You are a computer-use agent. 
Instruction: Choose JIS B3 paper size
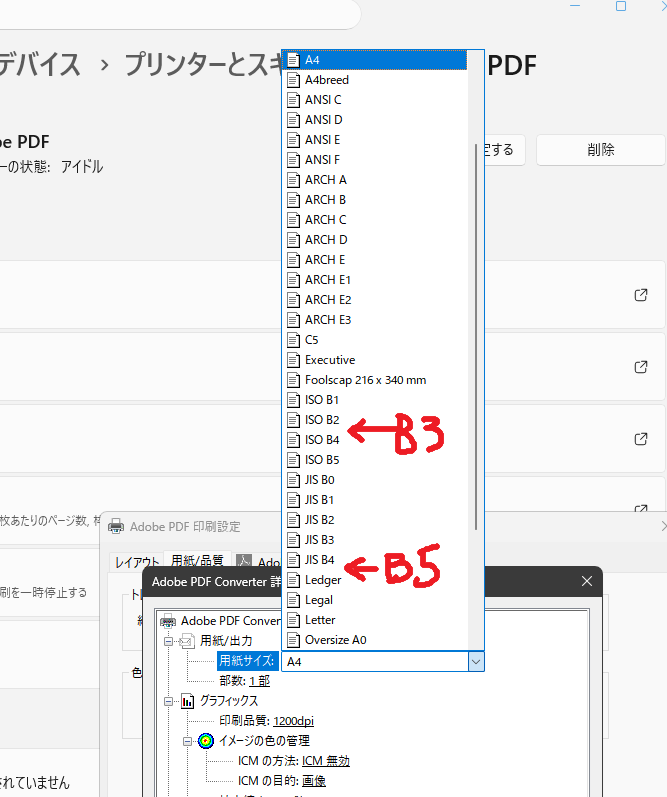(x=375, y=540)
